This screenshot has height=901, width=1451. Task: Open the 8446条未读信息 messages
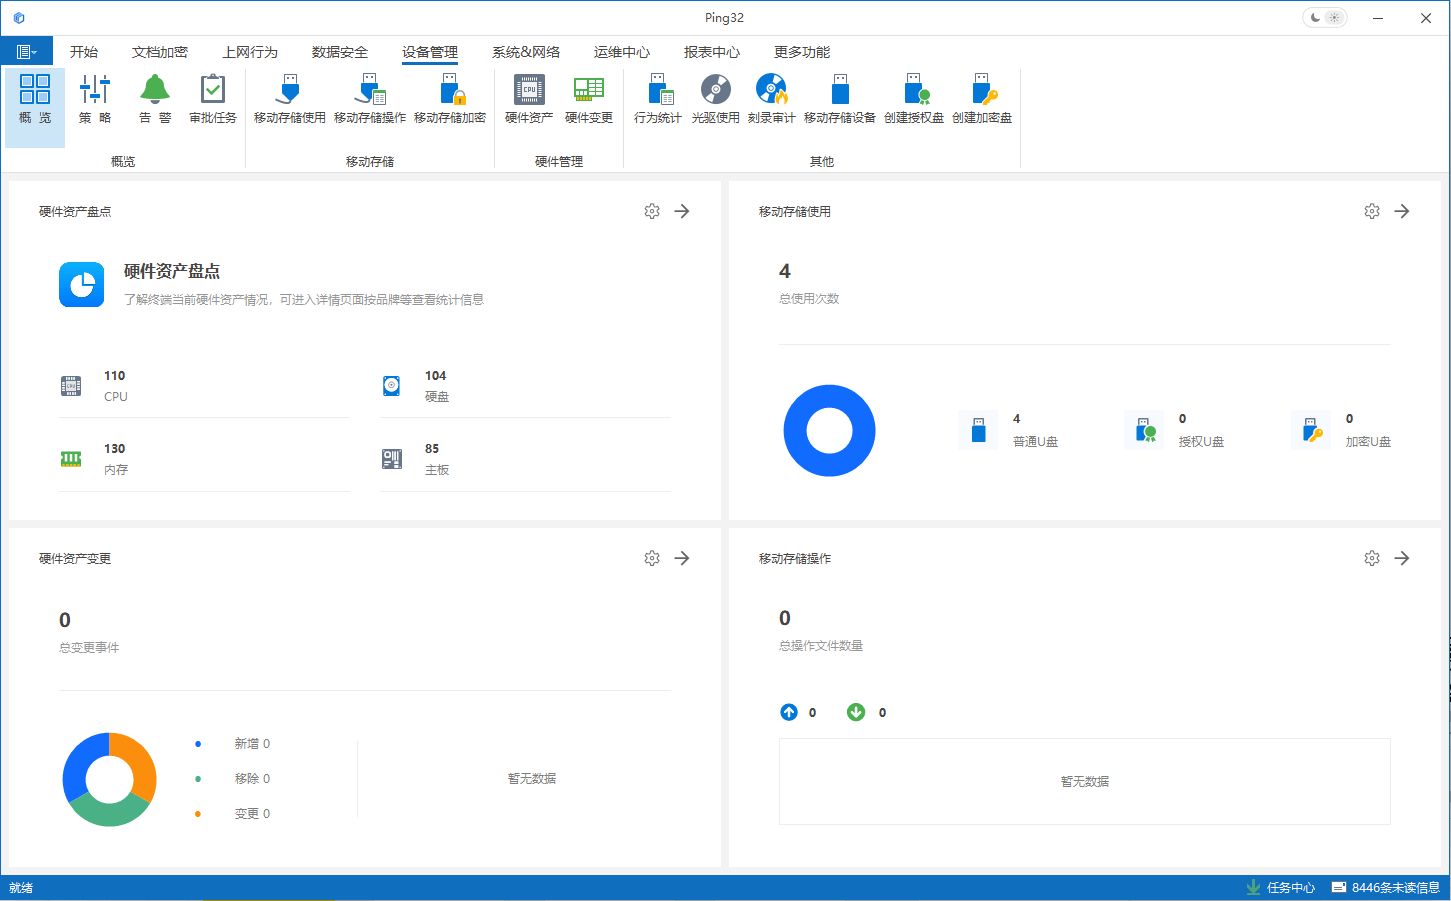[x=1385, y=887]
